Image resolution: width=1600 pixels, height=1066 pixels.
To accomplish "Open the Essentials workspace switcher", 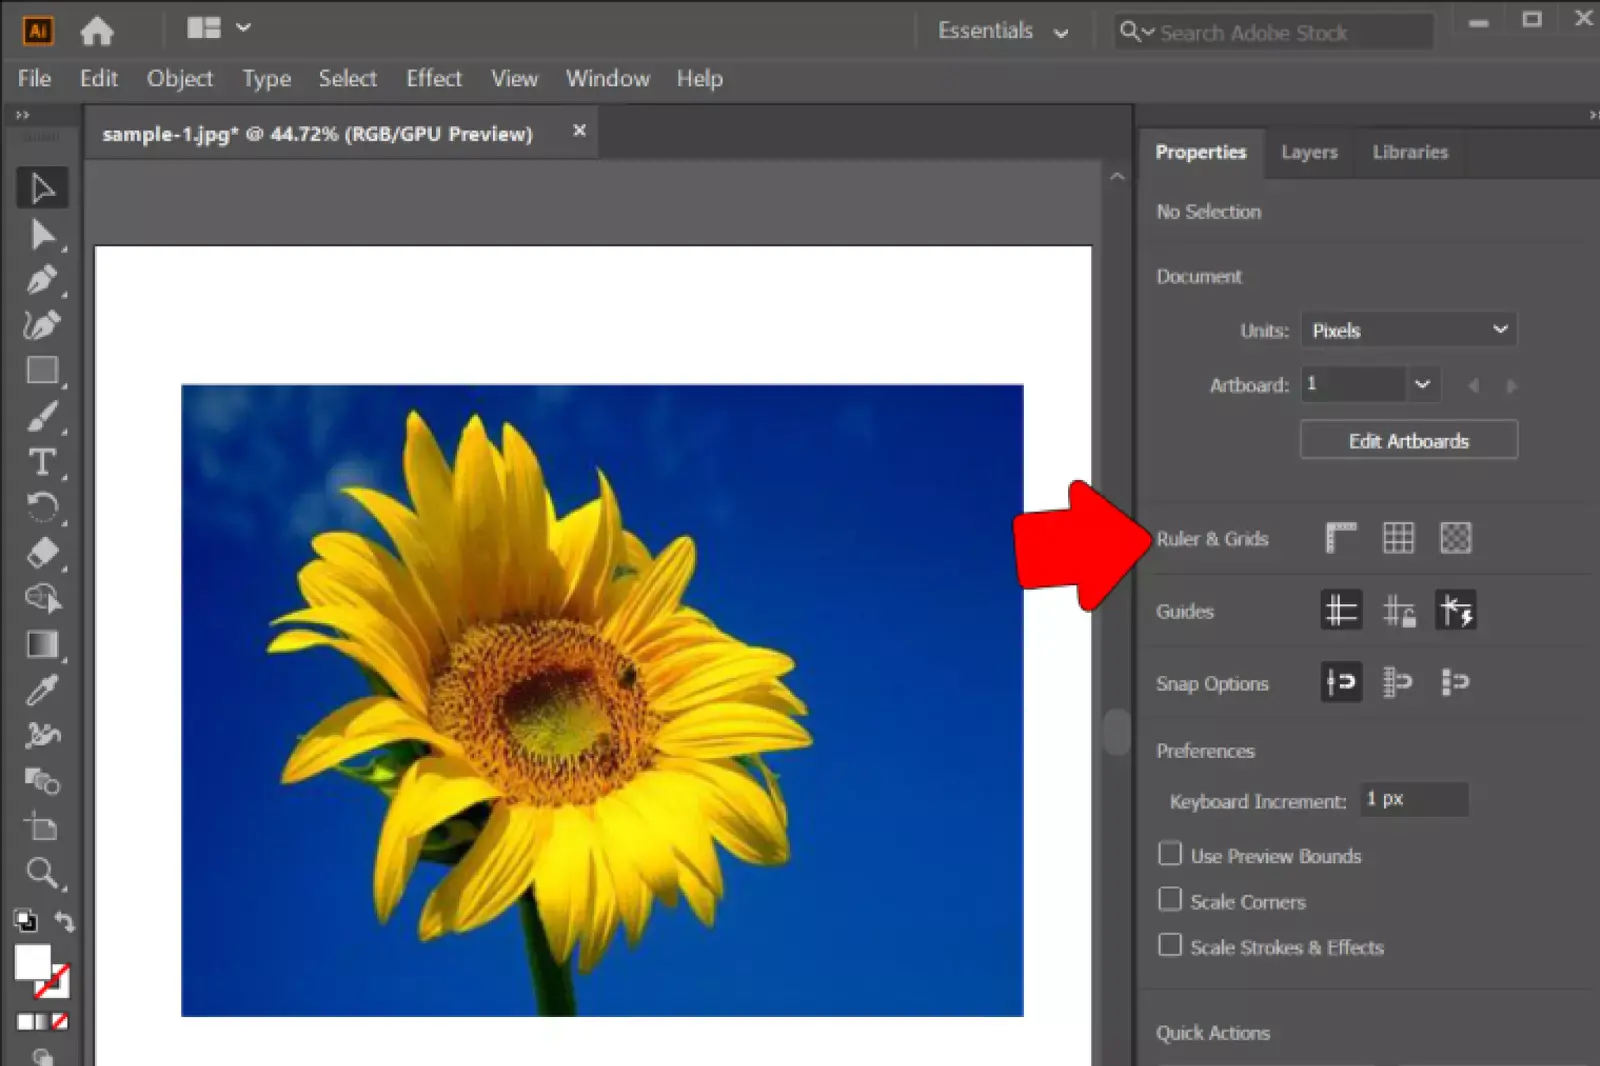I will [x=1003, y=31].
